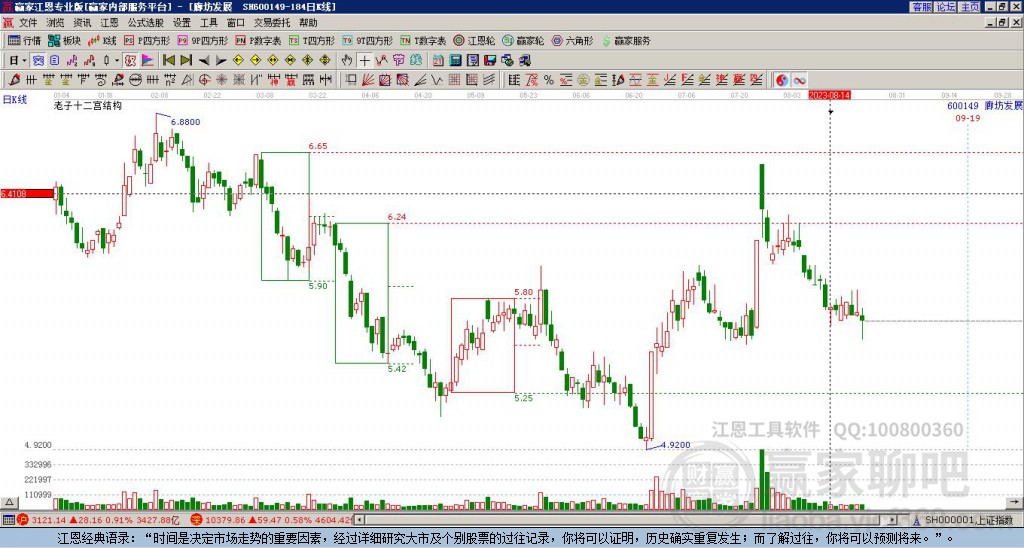
Task: Select the angle line drawing tool
Action: pos(420,80)
